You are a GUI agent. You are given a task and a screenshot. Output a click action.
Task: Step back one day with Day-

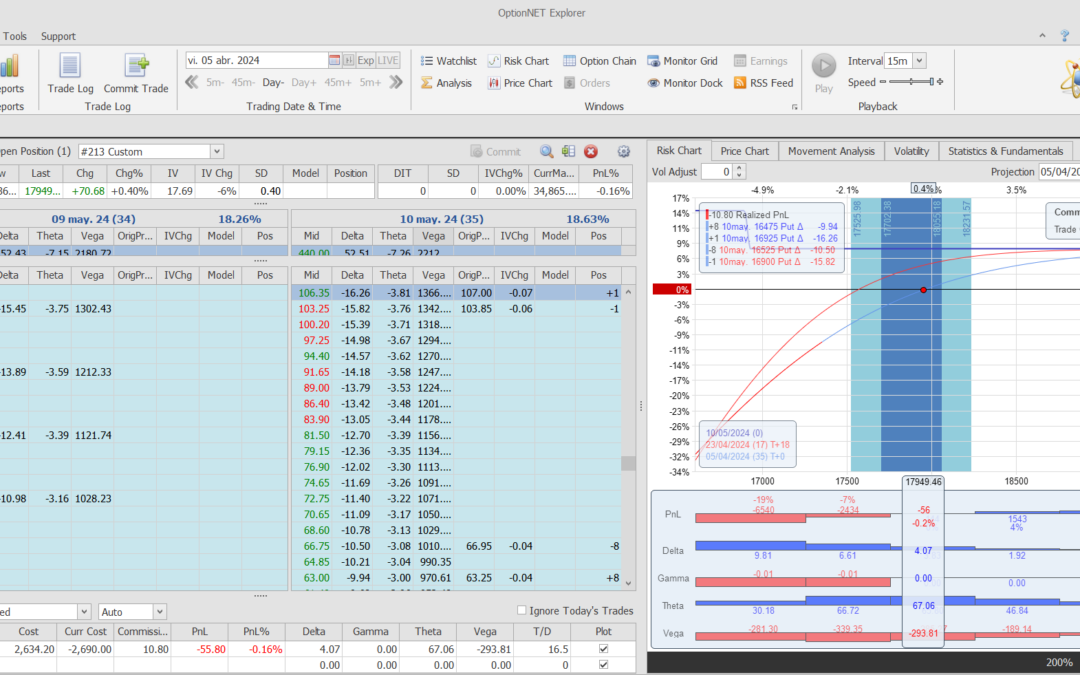273,83
